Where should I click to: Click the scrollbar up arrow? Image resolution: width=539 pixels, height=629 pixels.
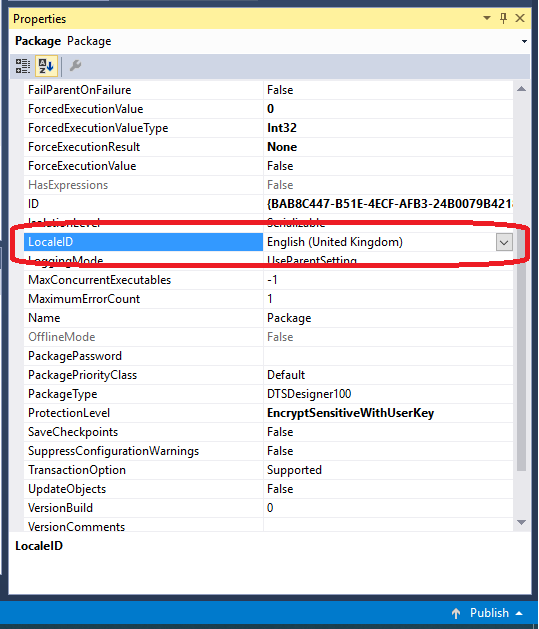pos(521,89)
